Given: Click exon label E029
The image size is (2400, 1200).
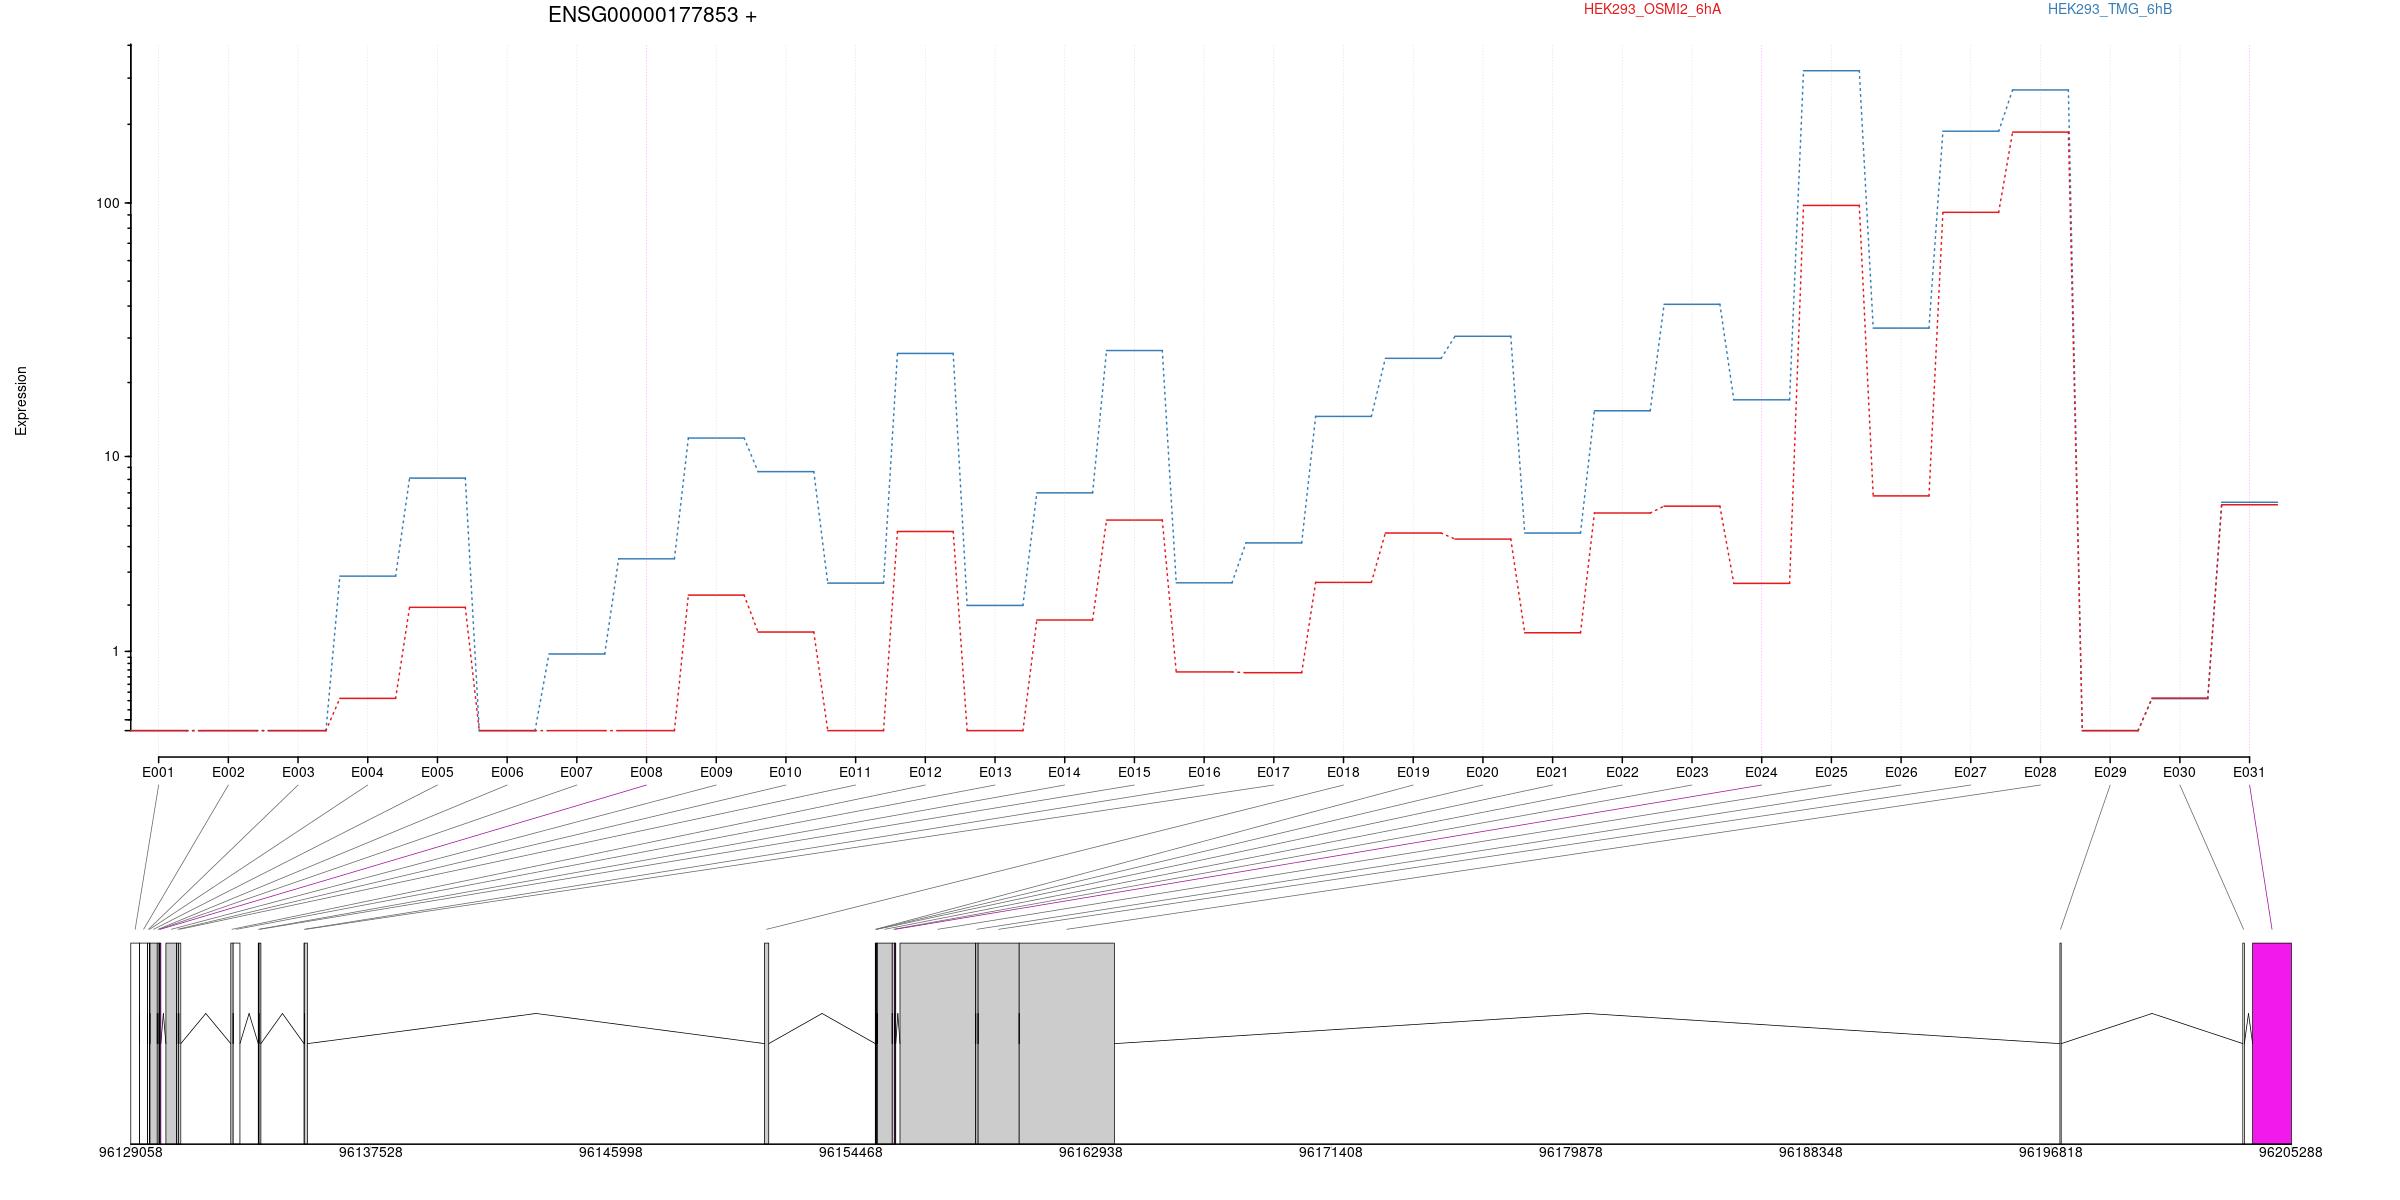Looking at the screenshot, I should 2110,772.
